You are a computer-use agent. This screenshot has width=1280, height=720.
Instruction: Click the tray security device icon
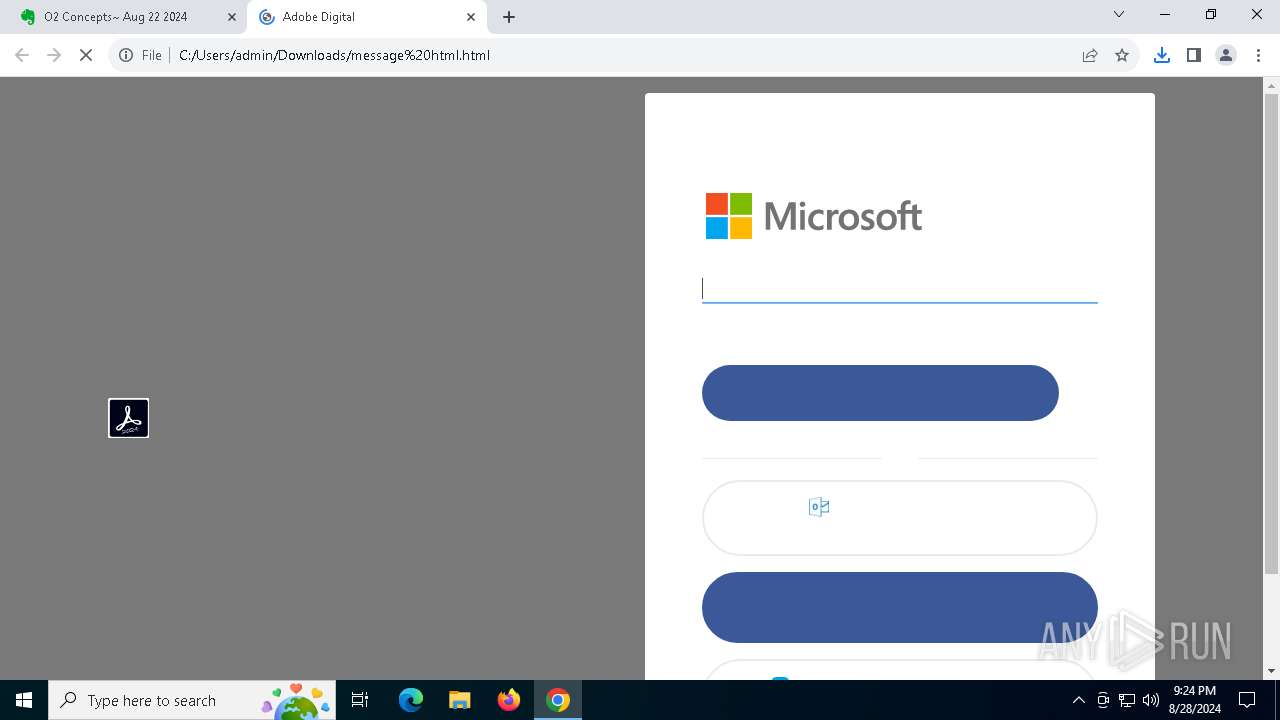(1103, 700)
